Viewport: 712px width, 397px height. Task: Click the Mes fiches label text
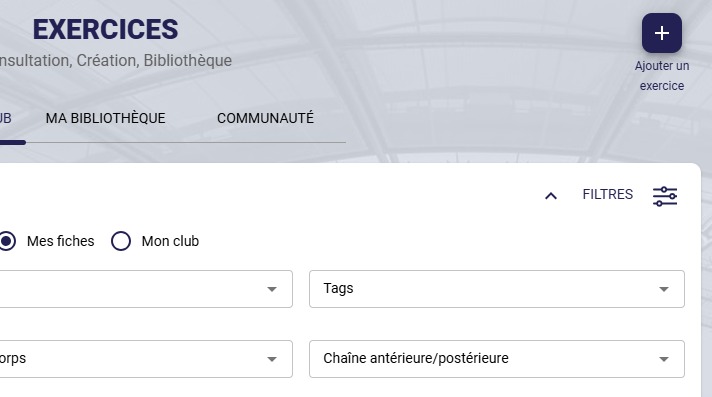(60, 241)
